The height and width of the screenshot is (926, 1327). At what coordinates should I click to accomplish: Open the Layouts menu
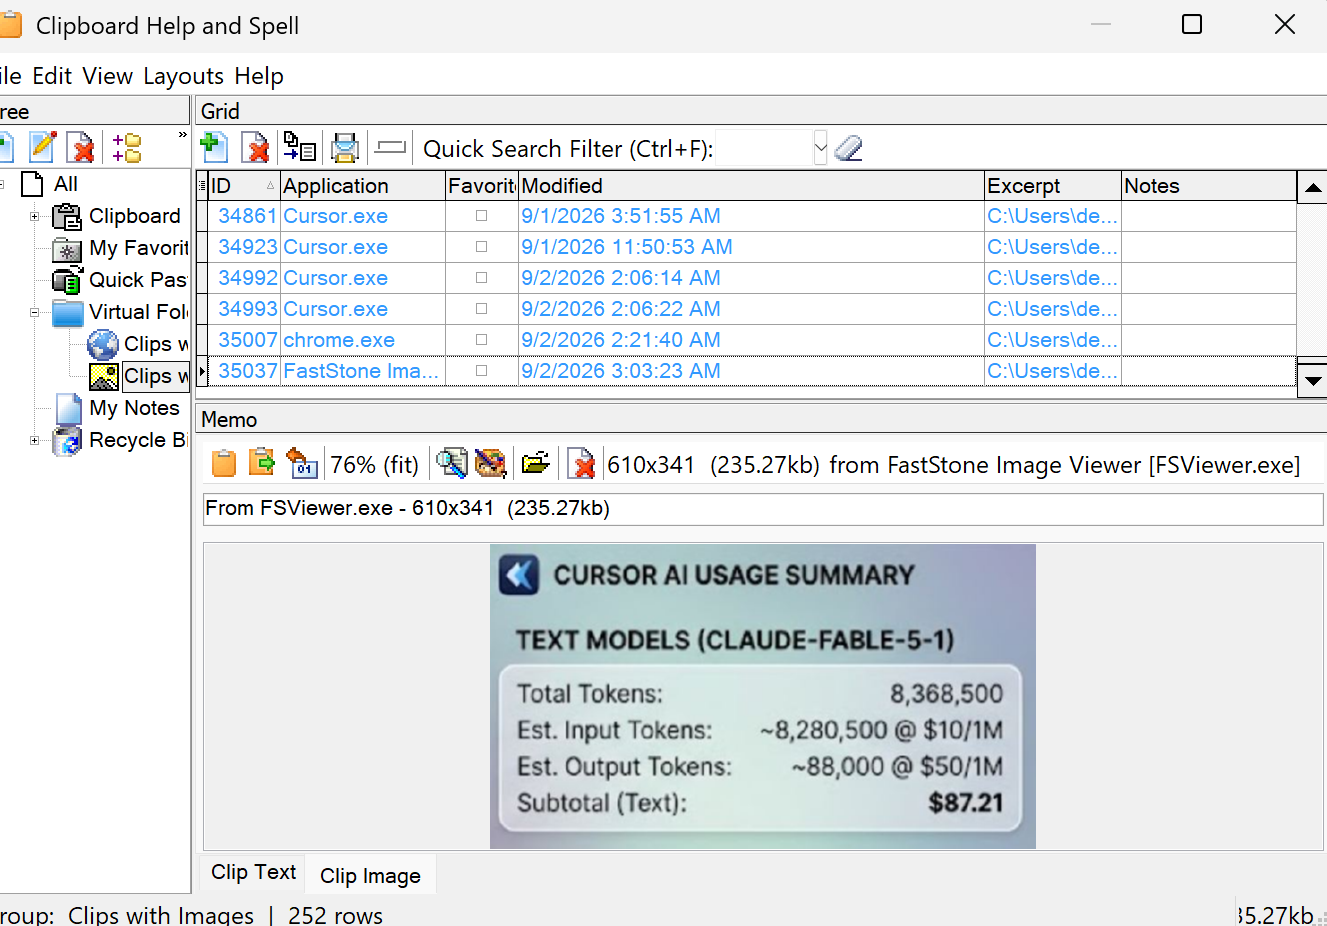pos(184,76)
